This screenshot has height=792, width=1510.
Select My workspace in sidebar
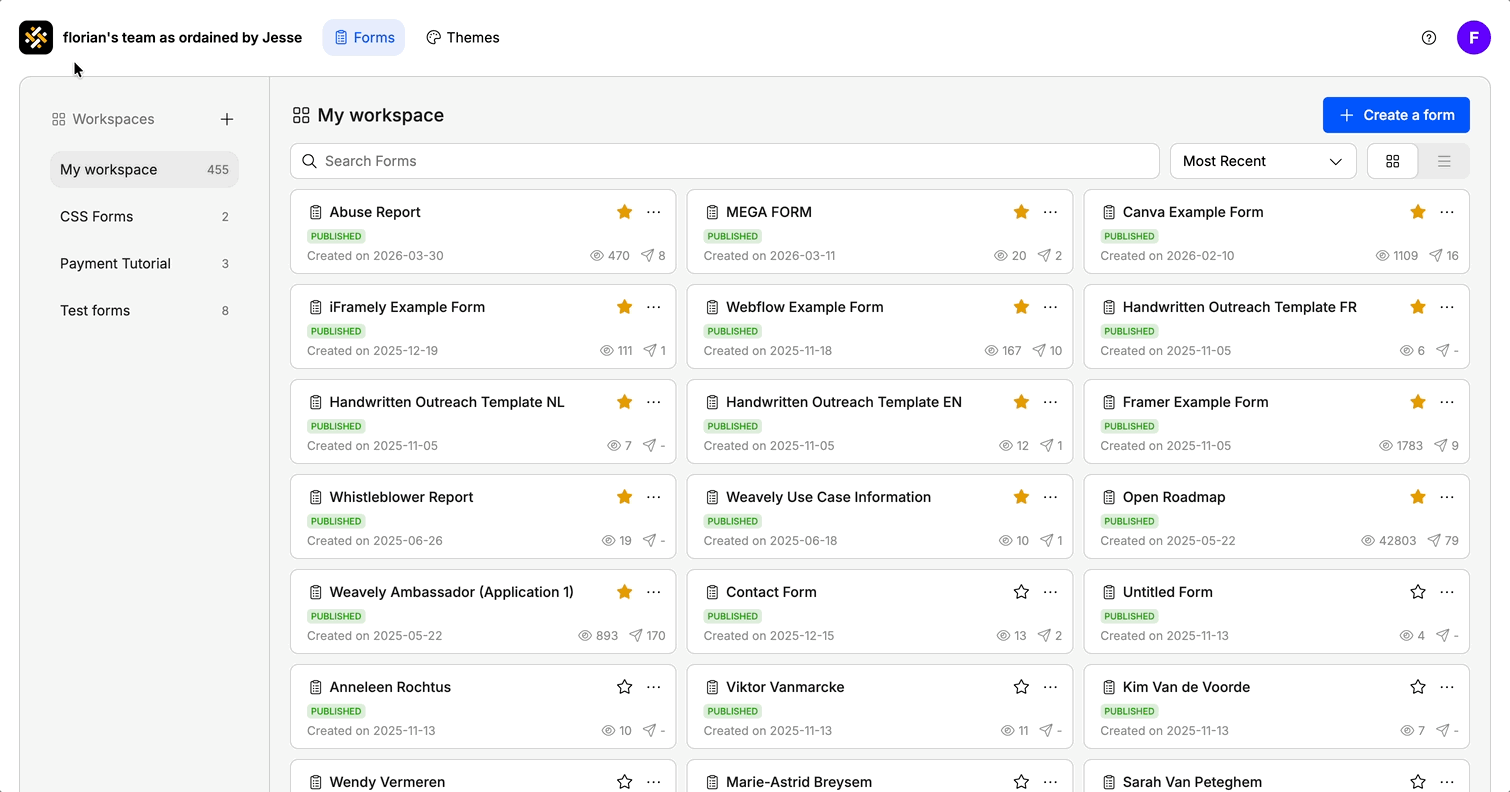click(x=144, y=170)
